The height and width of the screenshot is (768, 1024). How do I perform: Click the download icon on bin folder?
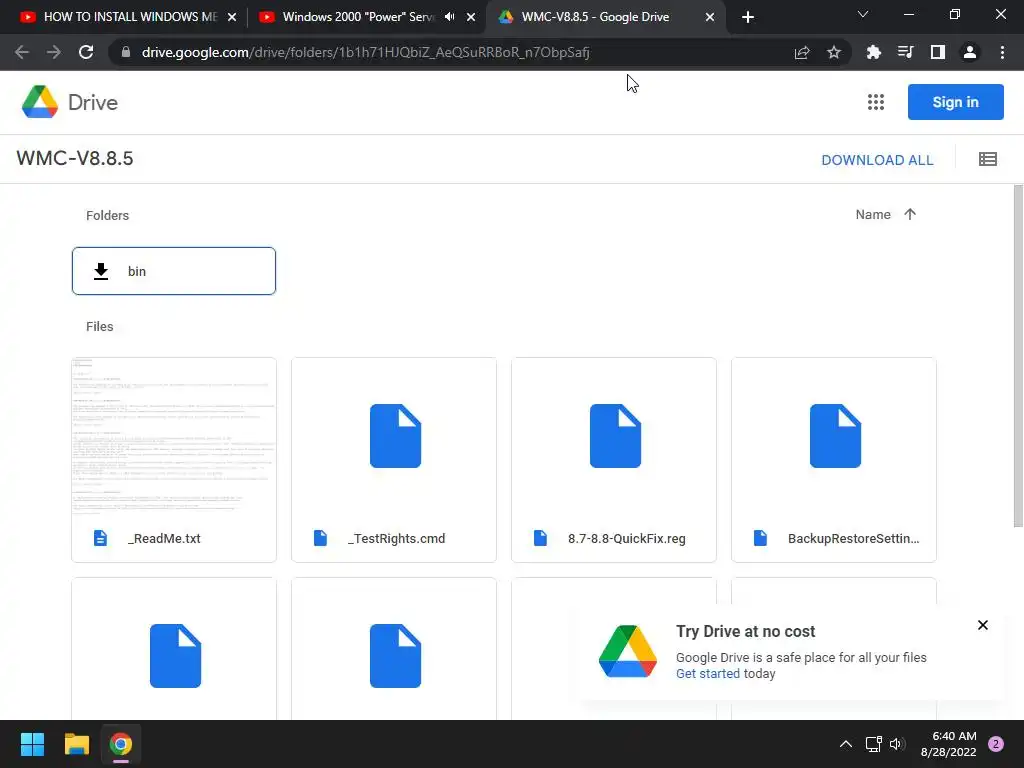(101, 271)
